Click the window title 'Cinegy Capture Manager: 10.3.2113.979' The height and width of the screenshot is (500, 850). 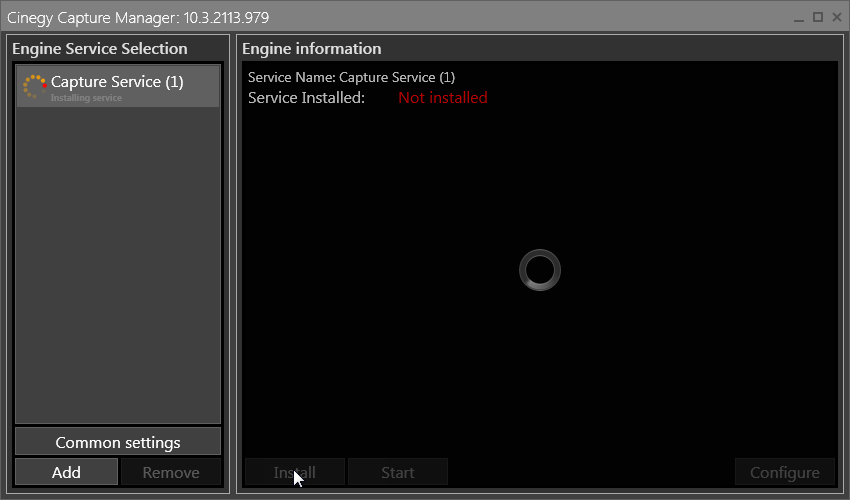(x=138, y=18)
